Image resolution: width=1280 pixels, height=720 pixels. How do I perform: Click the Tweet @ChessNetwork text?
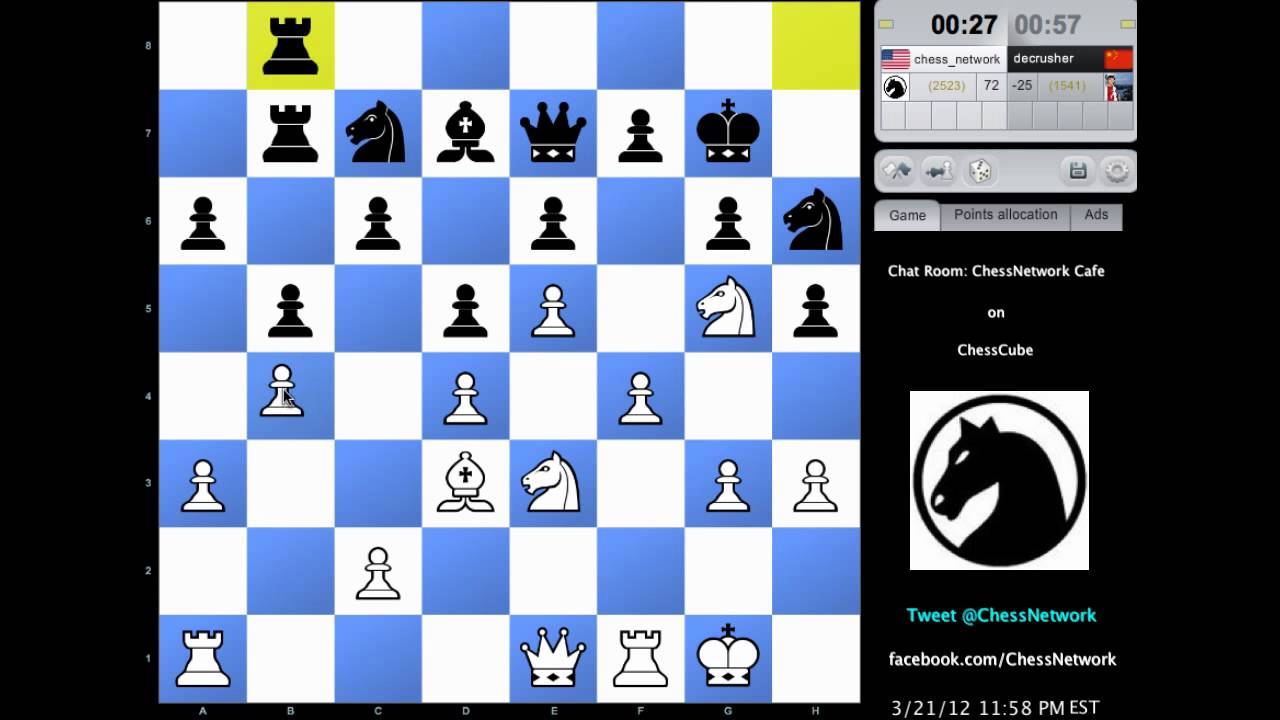(1001, 615)
